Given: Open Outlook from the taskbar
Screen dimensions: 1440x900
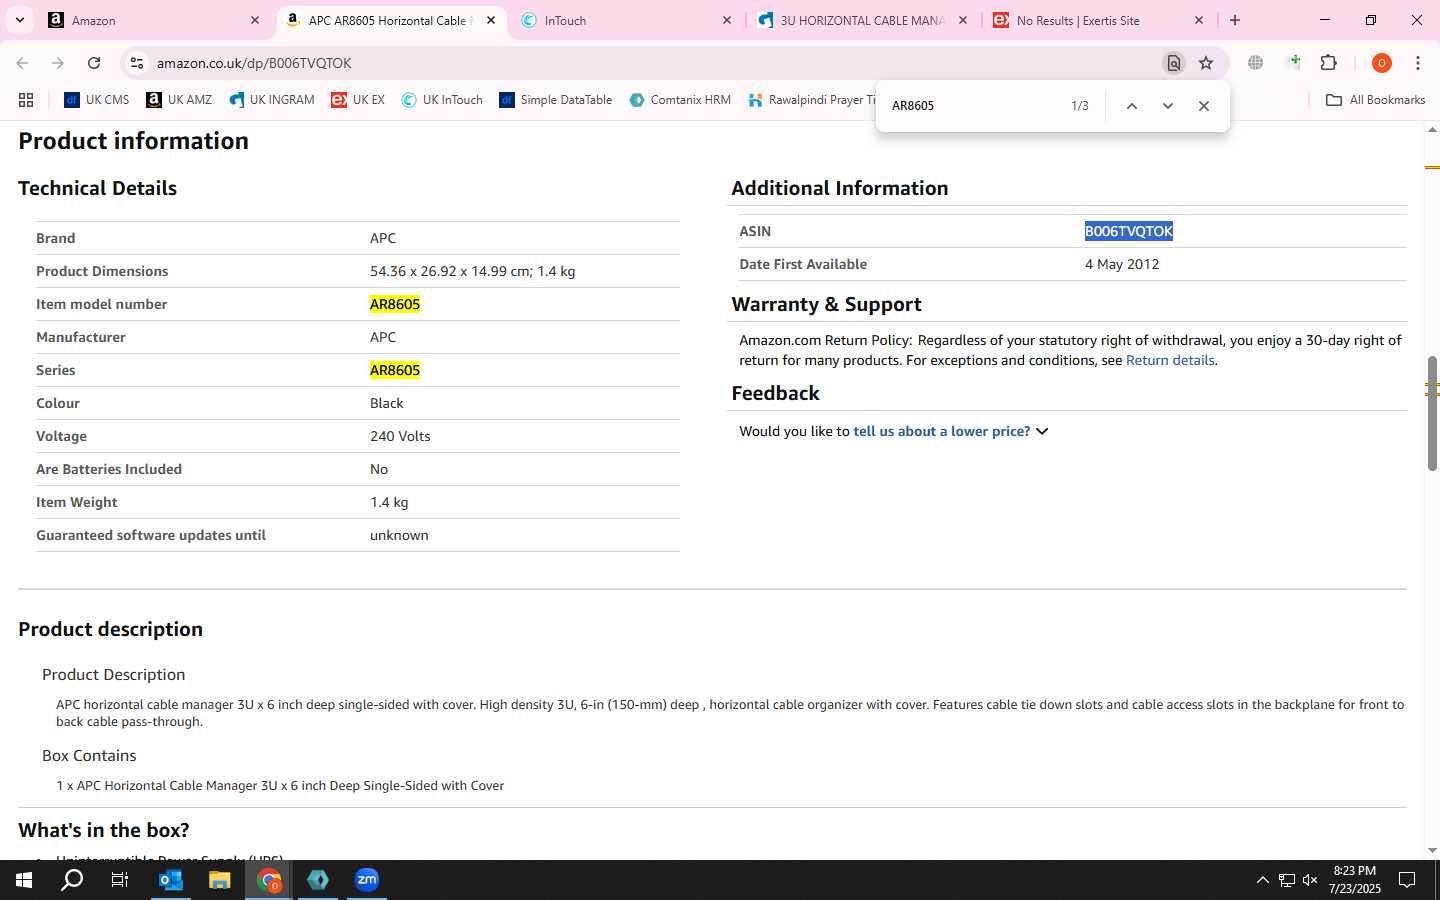Looking at the screenshot, I should click(x=171, y=880).
